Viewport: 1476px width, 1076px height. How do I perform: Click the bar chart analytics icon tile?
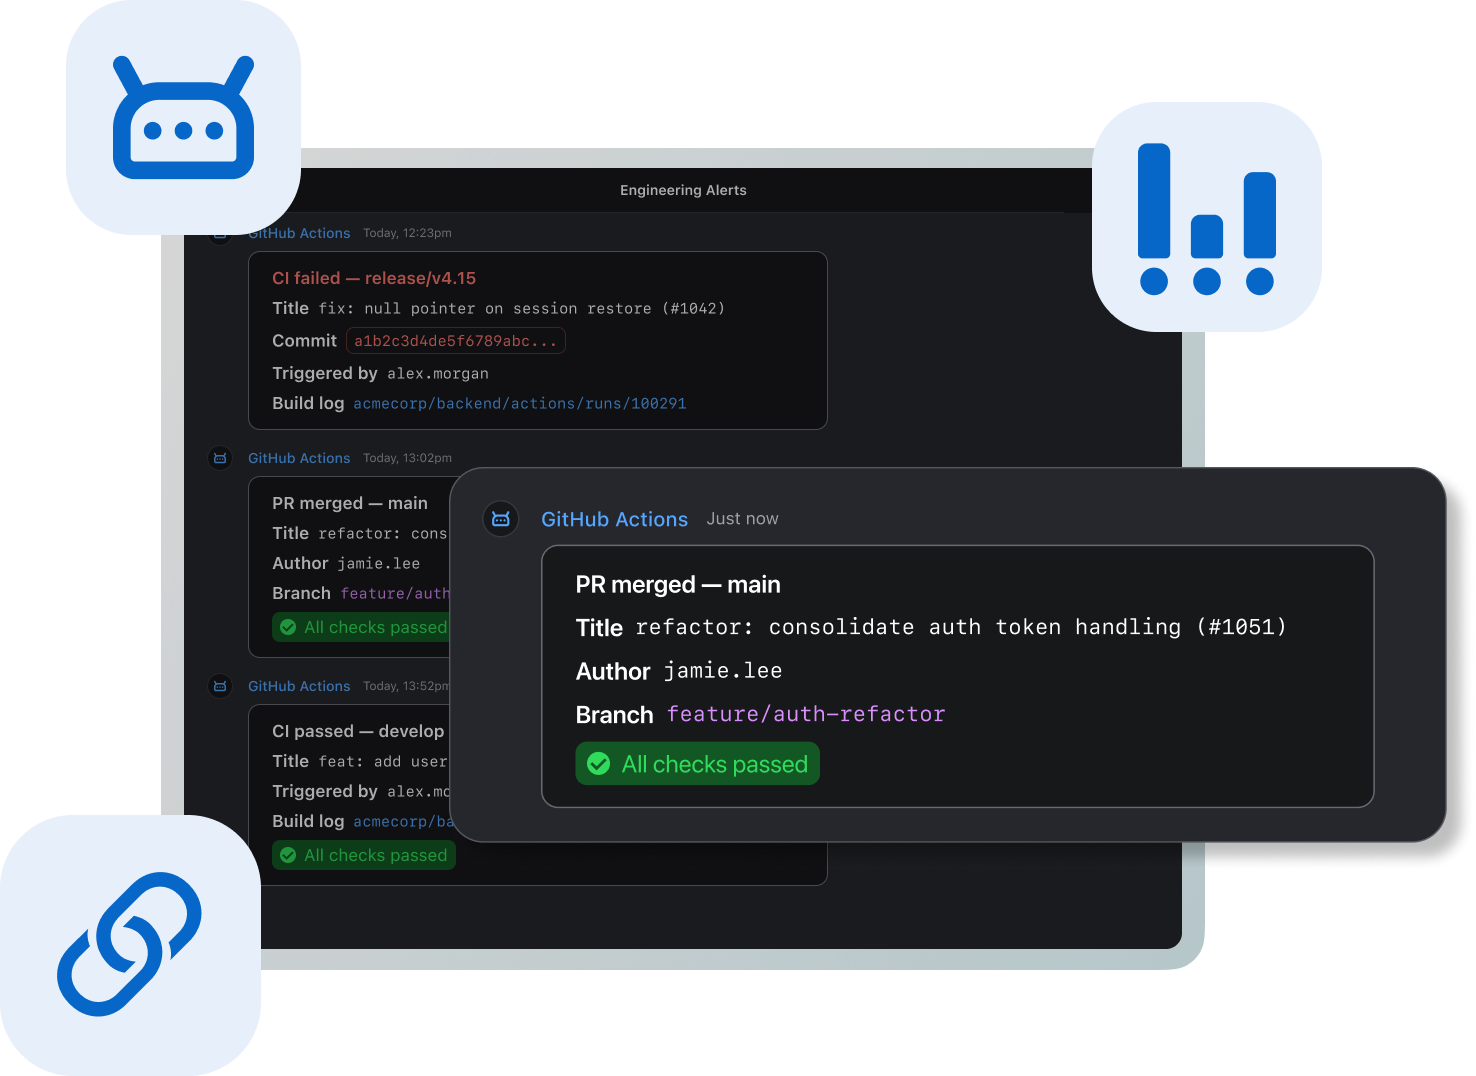(1206, 217)
